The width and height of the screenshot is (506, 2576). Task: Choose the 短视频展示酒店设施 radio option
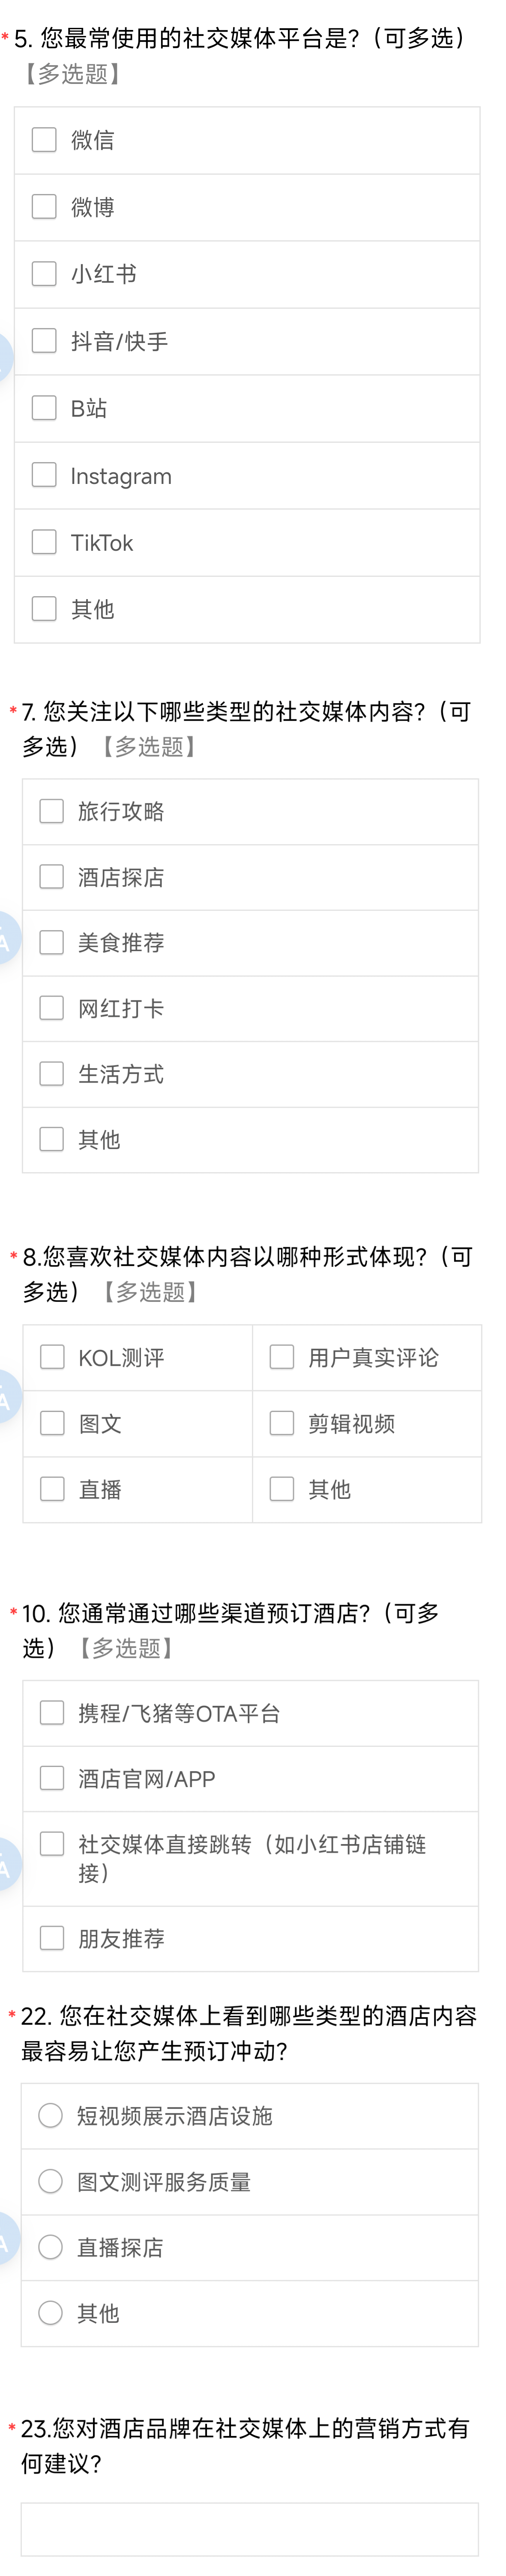coord(50,2116)
